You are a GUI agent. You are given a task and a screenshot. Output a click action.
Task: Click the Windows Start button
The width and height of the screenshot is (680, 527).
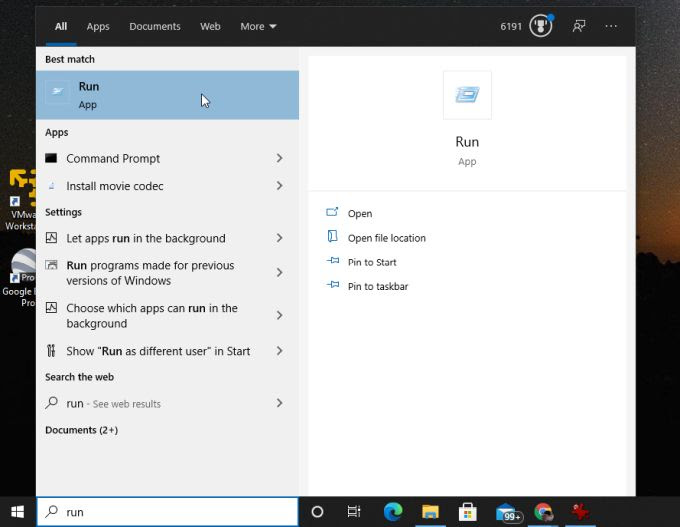pos(17,512)
